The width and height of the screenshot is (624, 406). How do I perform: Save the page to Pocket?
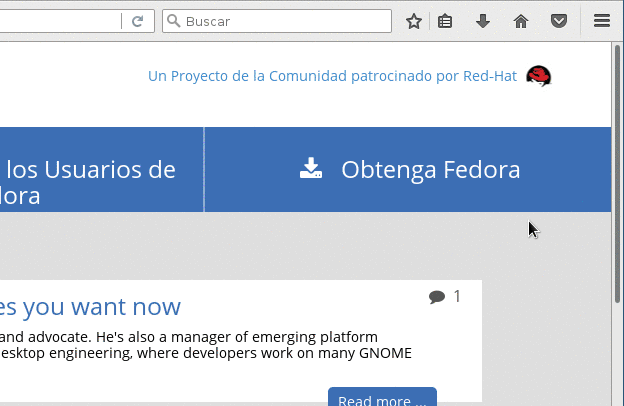(x=560, y=21)
